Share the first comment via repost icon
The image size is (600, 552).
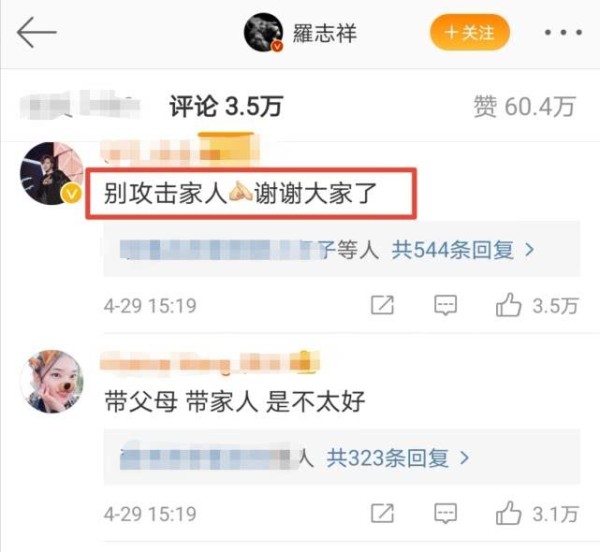coord(382,305)
